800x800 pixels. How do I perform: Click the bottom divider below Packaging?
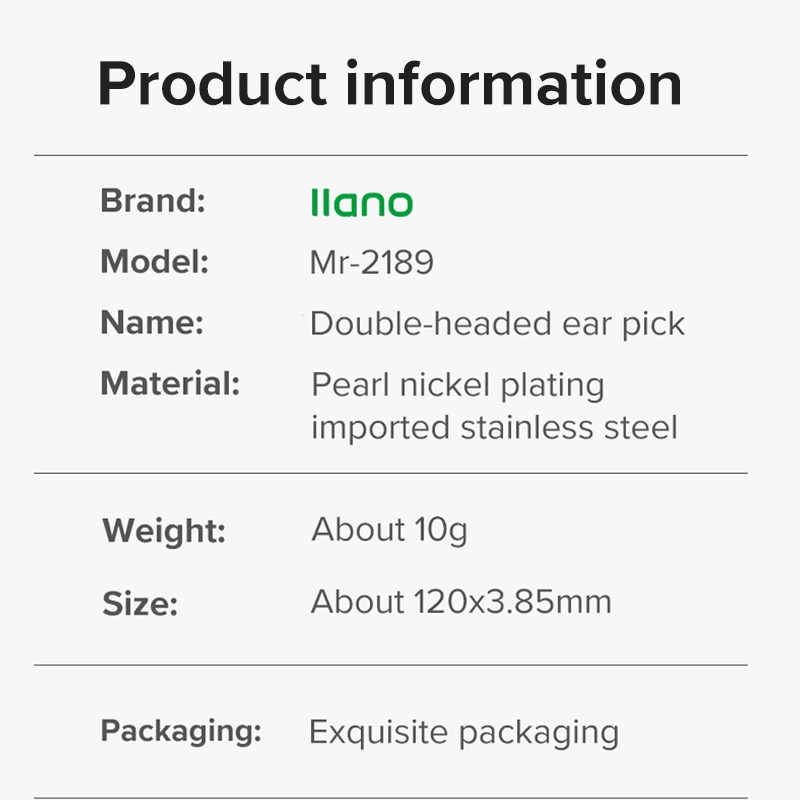click(x=391, y=797)
